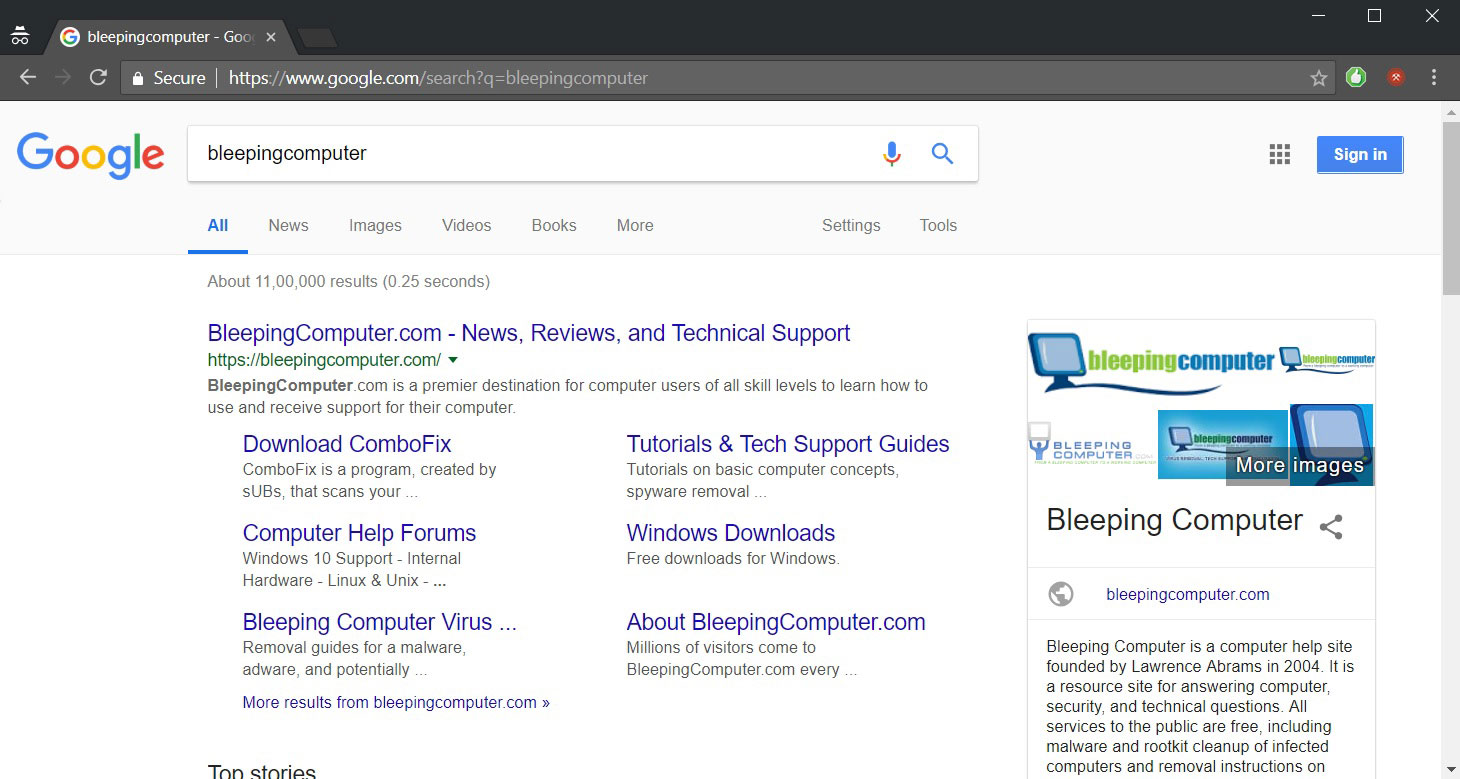Click the Google logo

[x=91, y=155]
